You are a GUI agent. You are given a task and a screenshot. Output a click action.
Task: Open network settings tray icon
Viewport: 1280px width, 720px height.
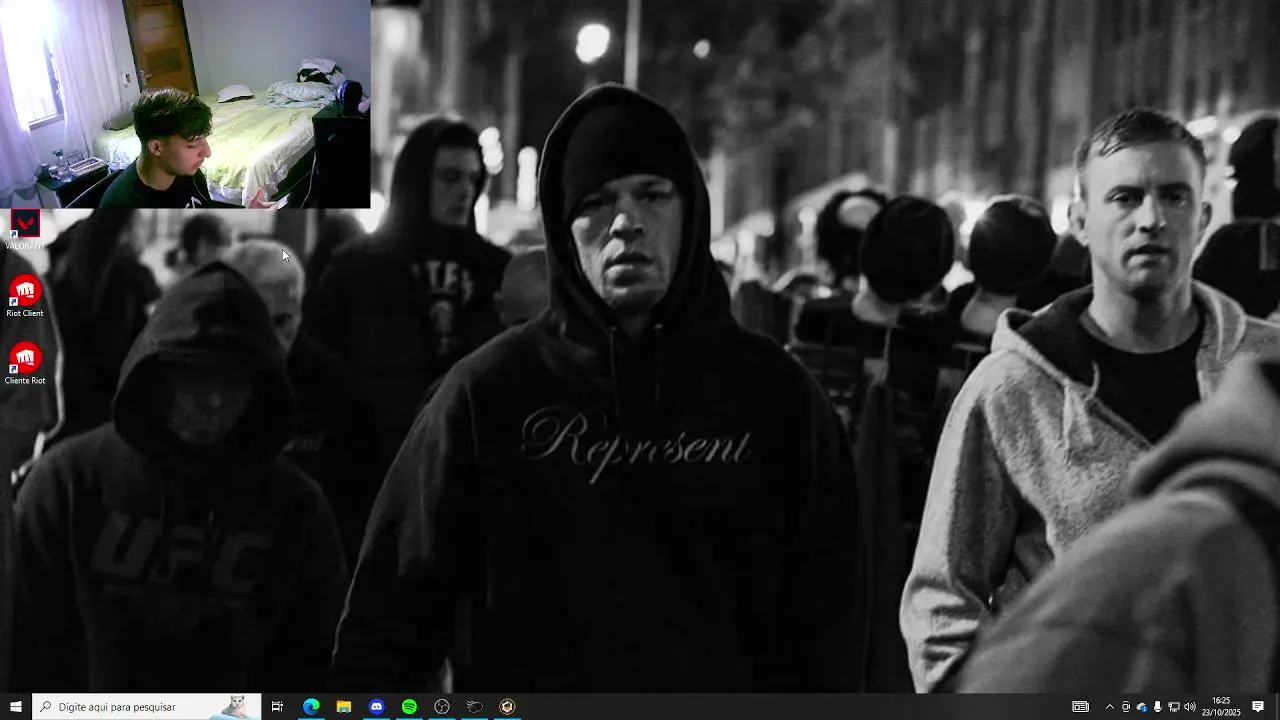pos(1173,707)
